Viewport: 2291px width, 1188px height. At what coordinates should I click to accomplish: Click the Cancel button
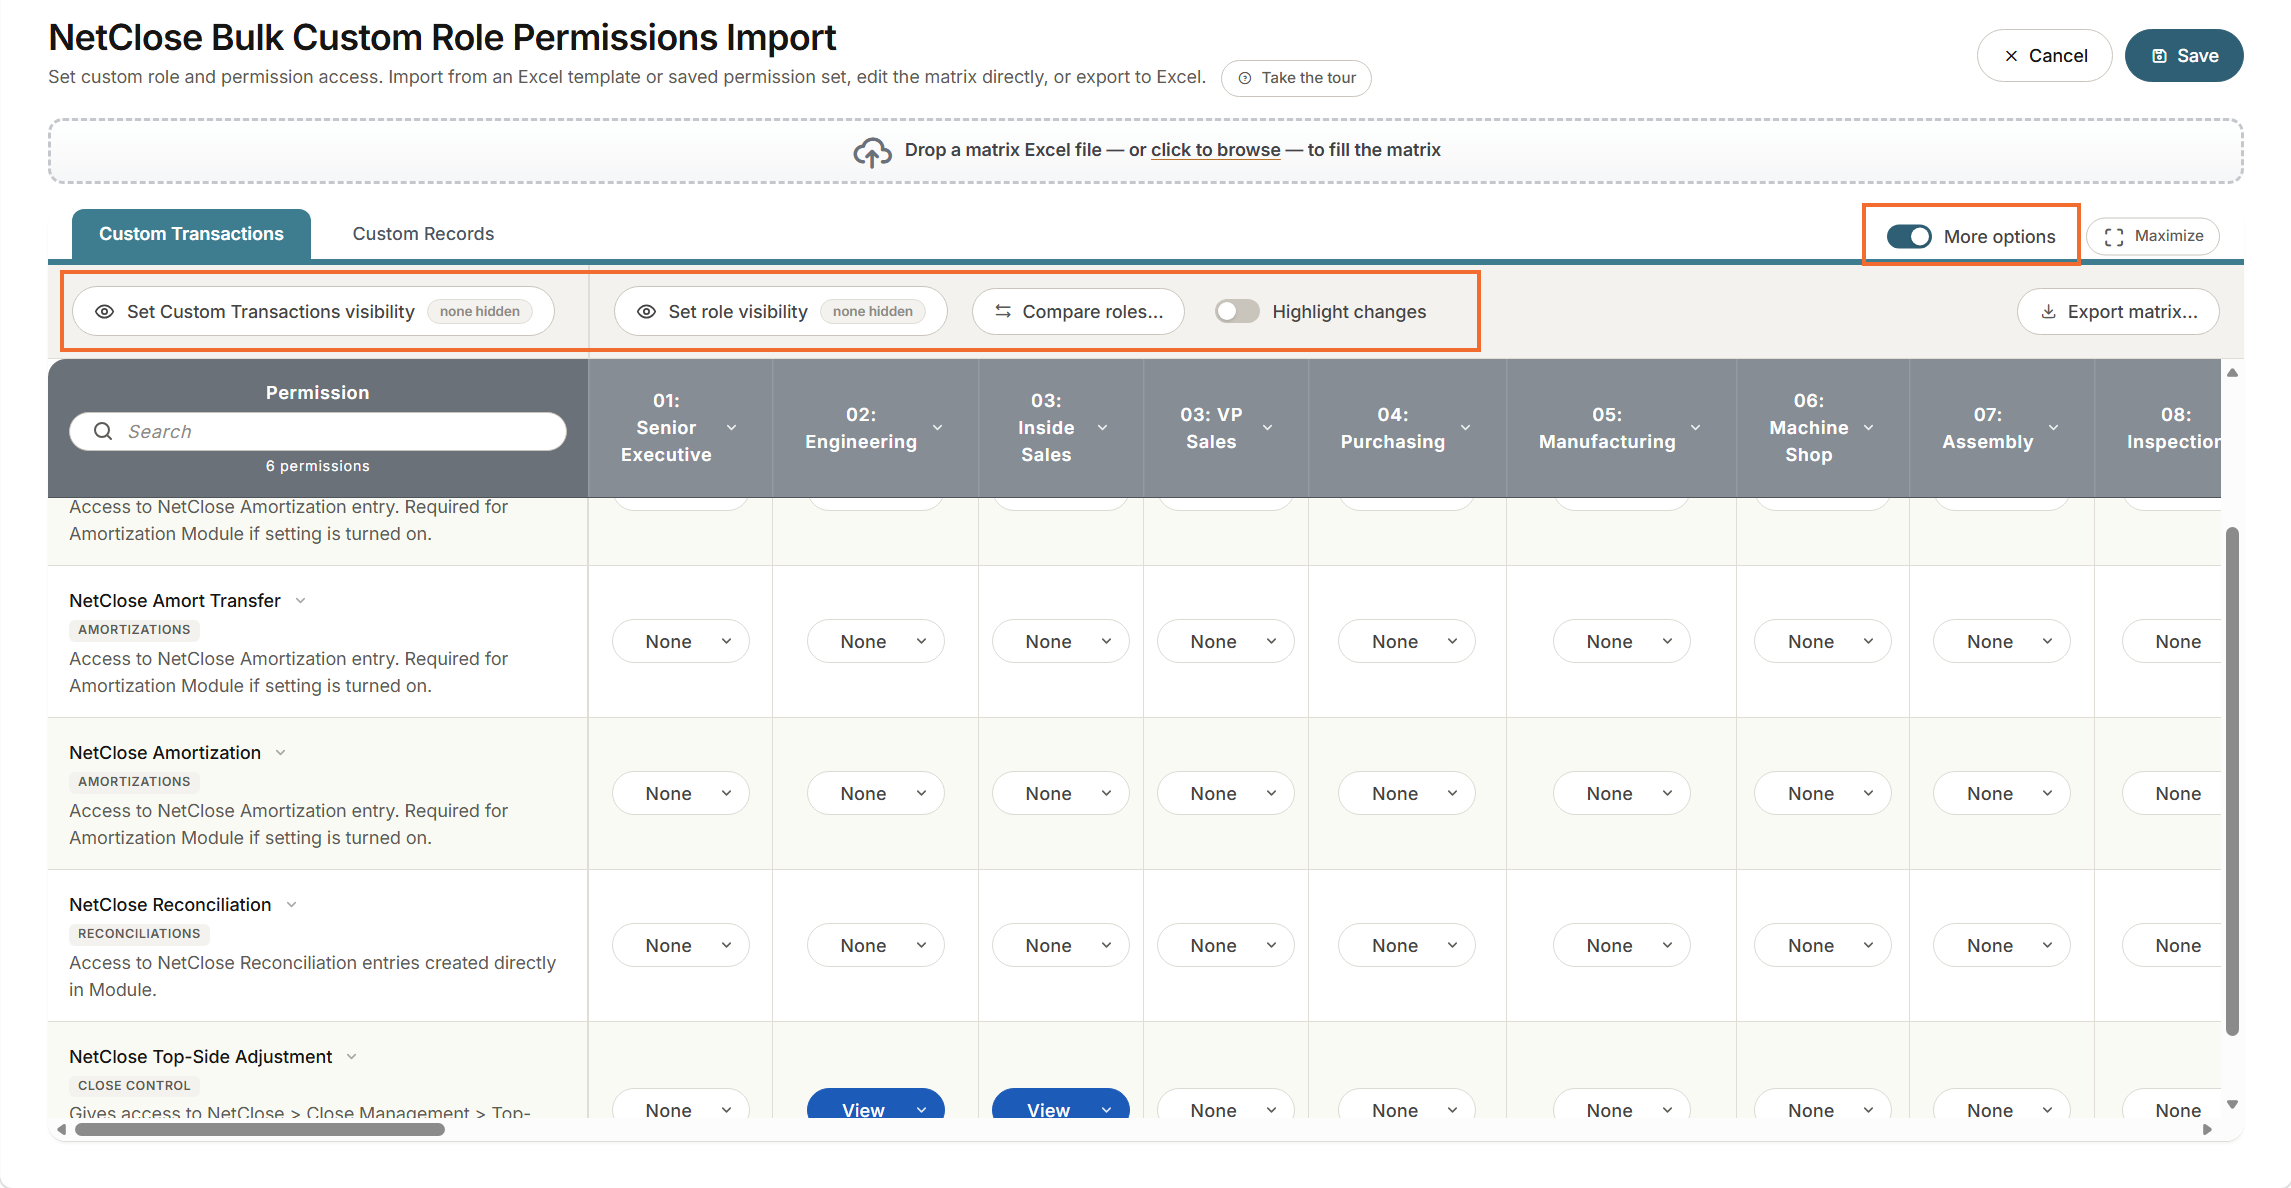point(2044,56)
